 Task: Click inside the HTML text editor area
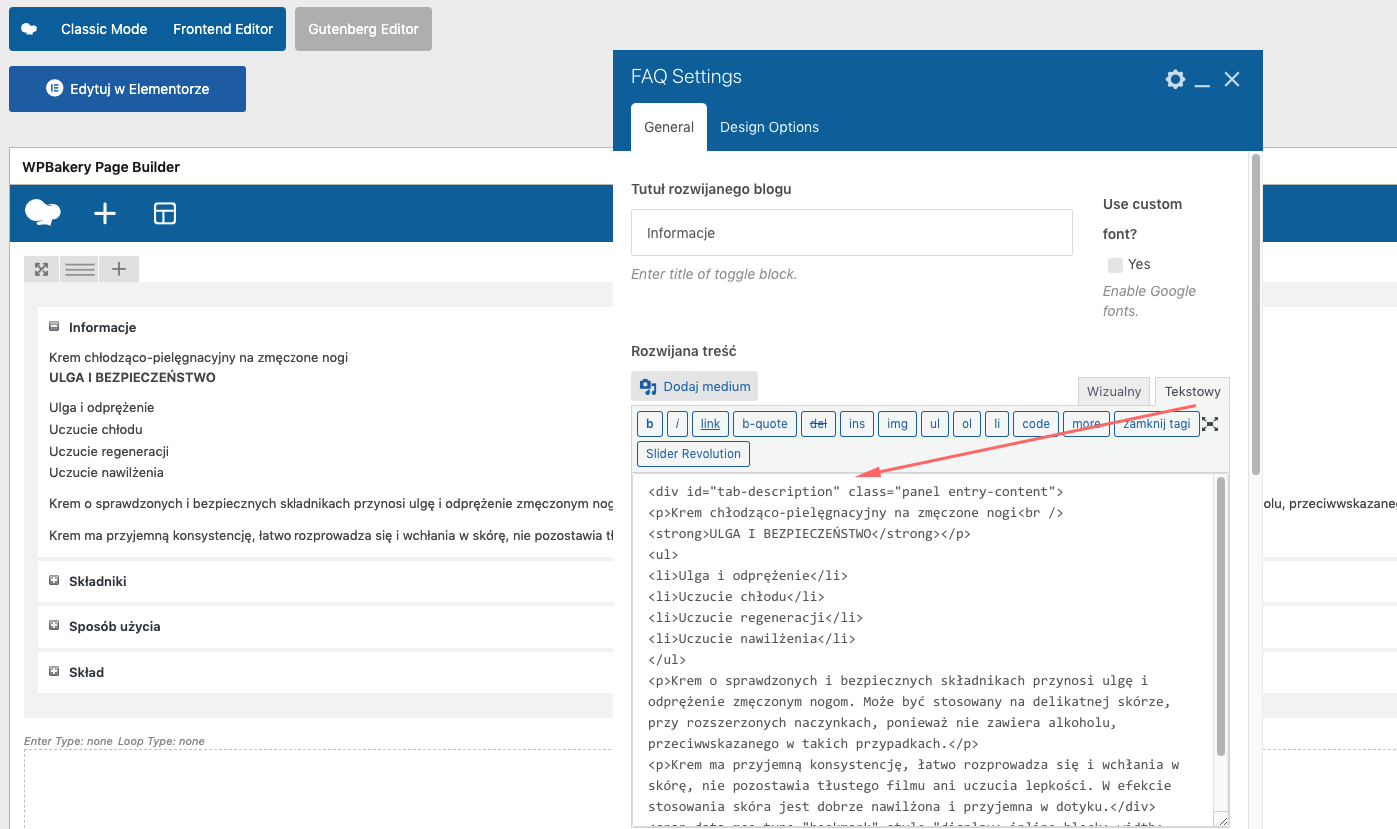pyautogui.click(x=923, y=650)
